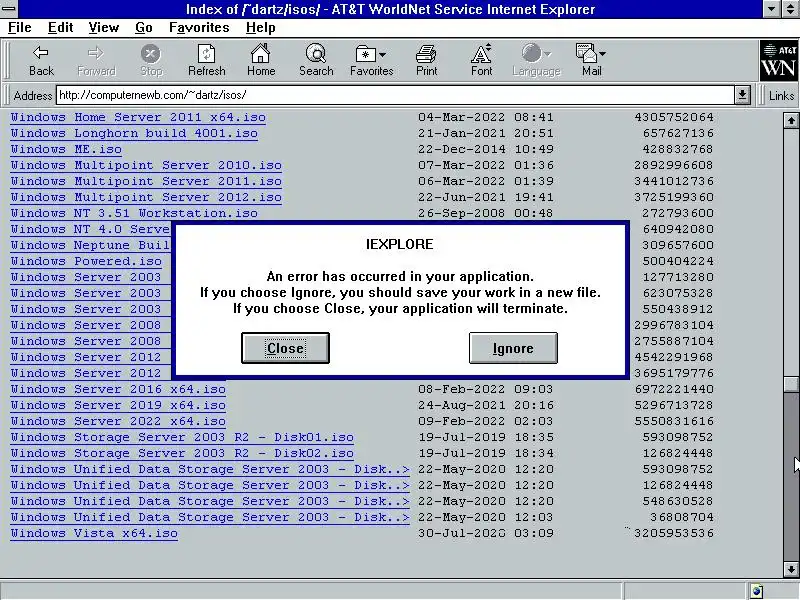800x600 pixels.
Task: Click the title bar minimize arrow
Action: [771, 9]
